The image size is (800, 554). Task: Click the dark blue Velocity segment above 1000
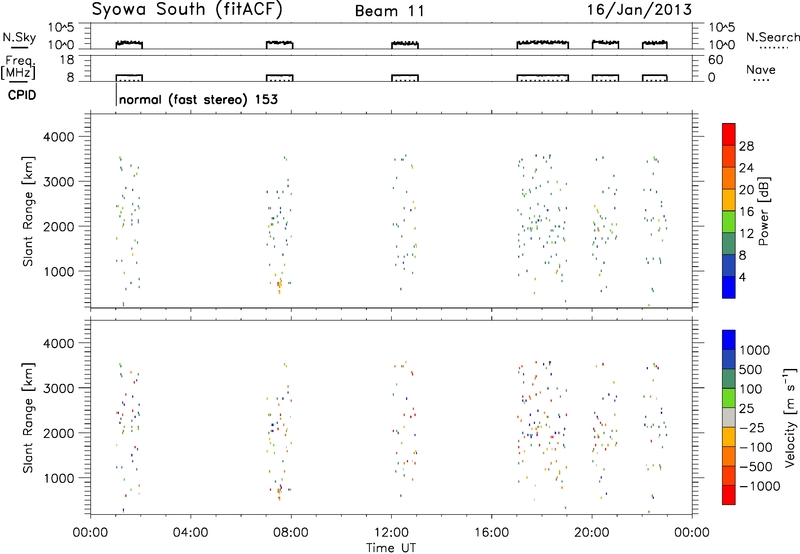coord(729,340)
